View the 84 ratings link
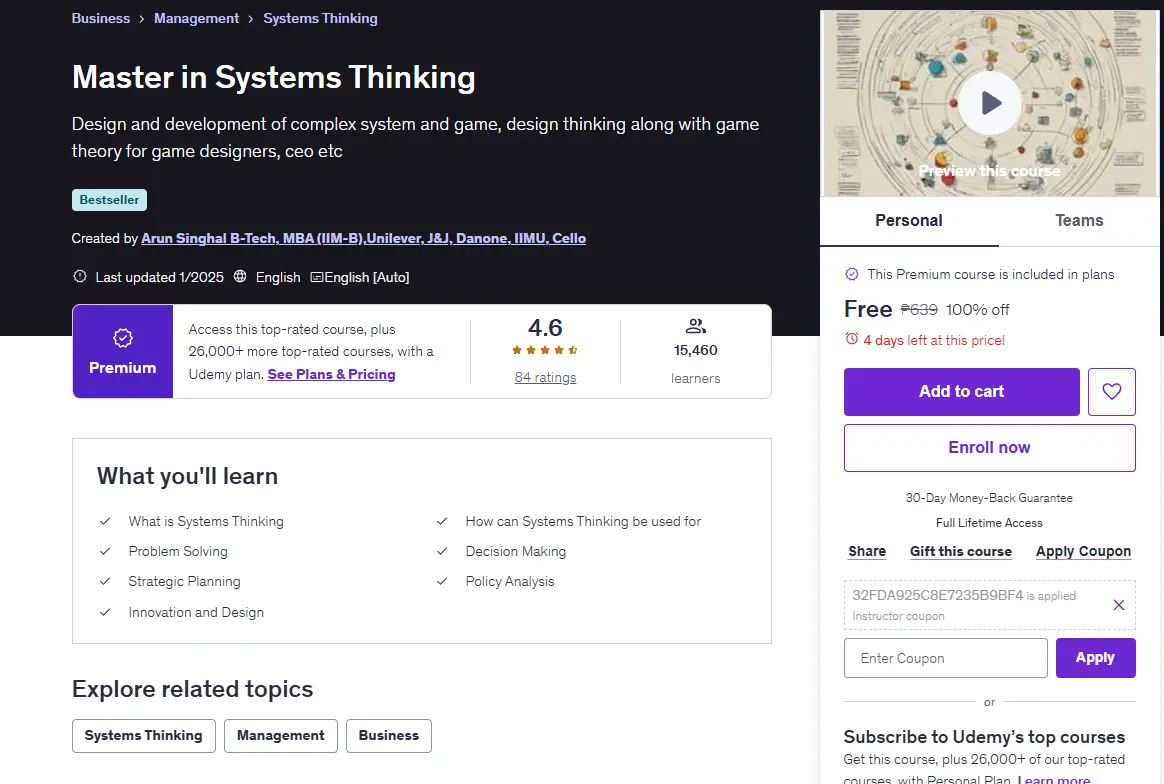Image resolution: width=1164 pixels, height=784 pixels. click(x=545, y=377)
